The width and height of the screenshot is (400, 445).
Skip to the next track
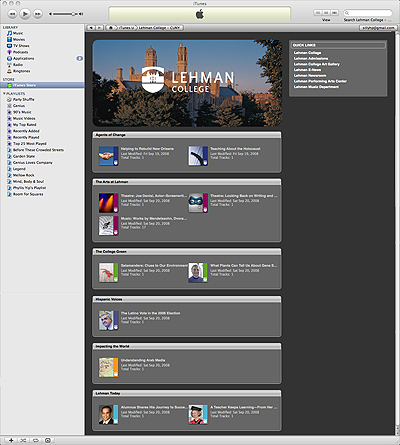coord(38,14)
